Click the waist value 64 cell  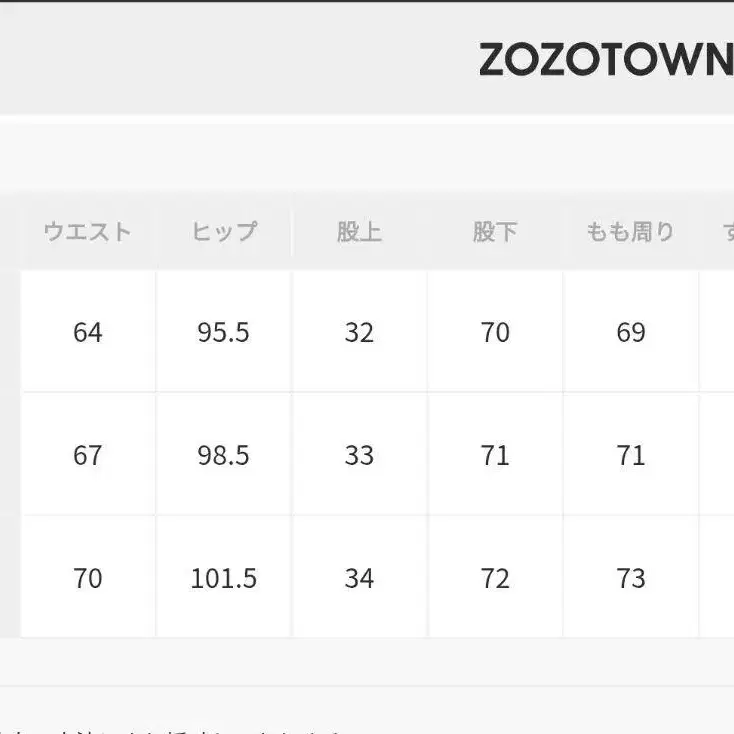88,332
